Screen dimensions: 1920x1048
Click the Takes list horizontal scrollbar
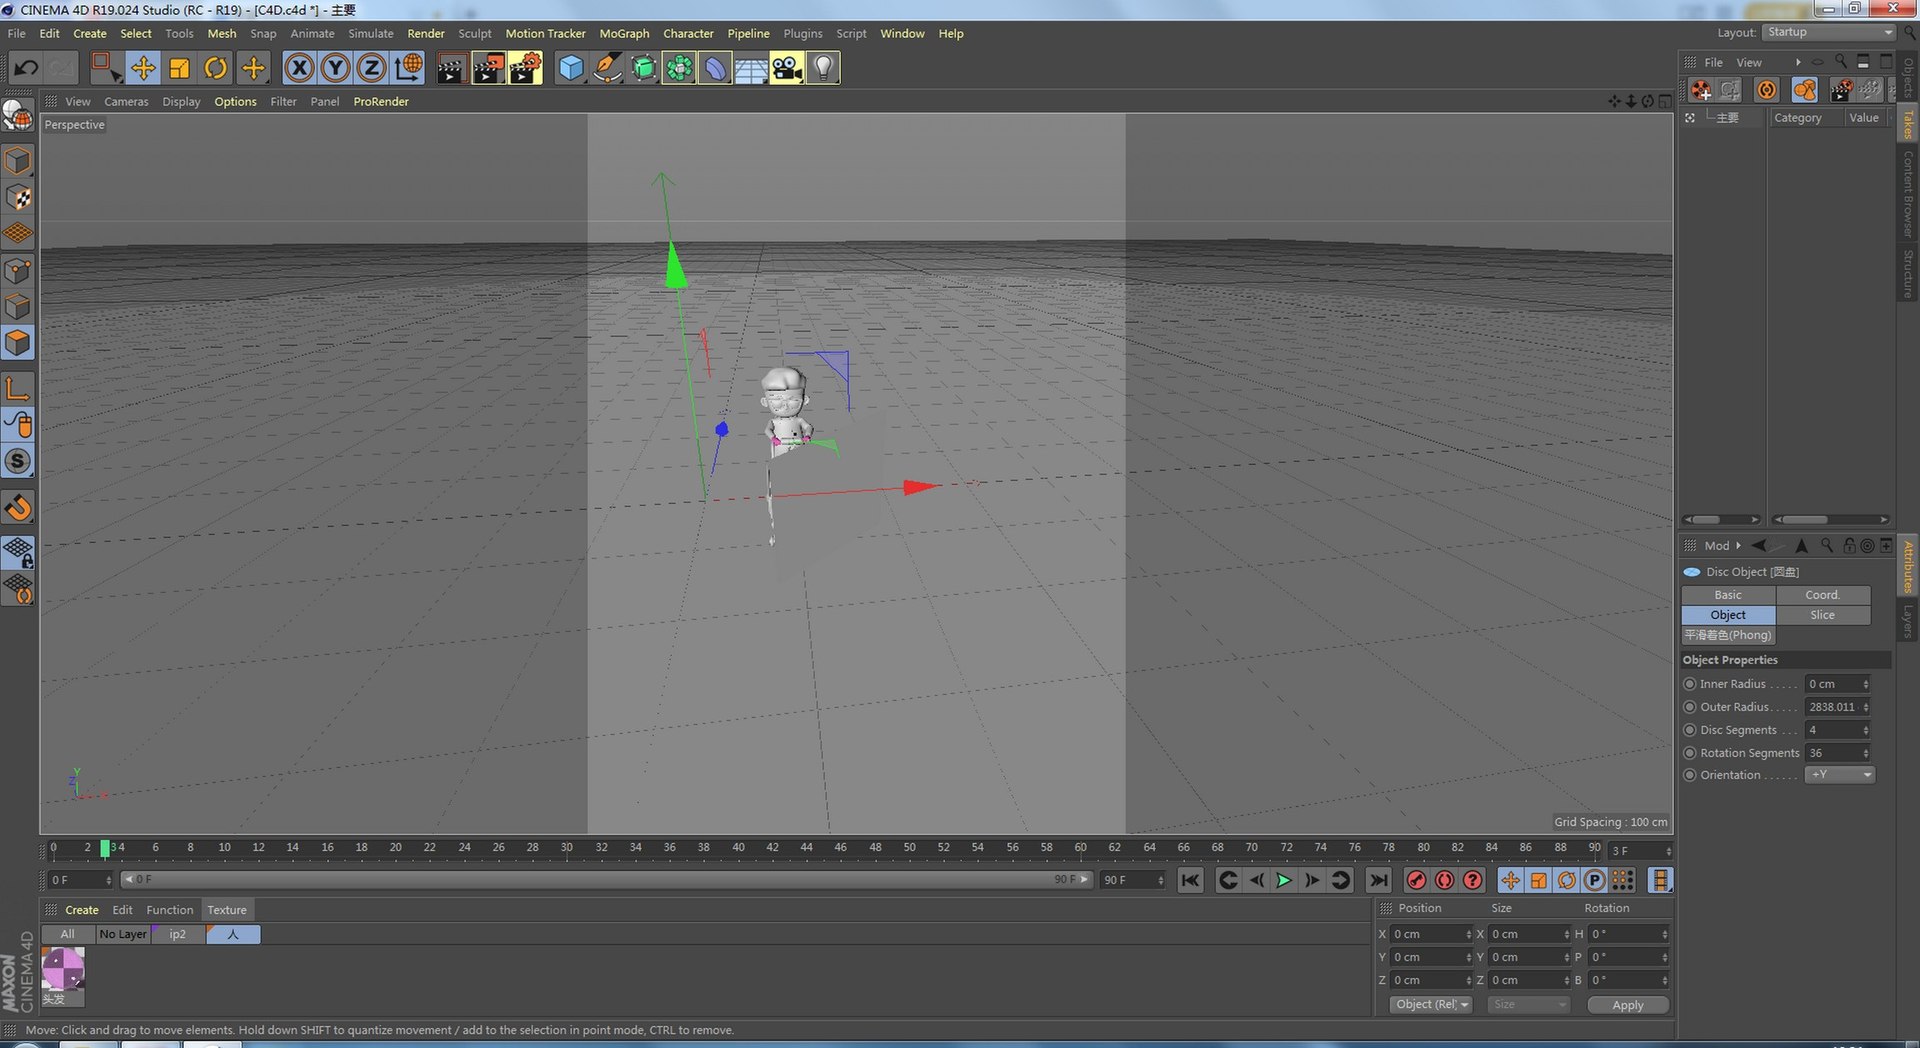(x=1721, y=520)
